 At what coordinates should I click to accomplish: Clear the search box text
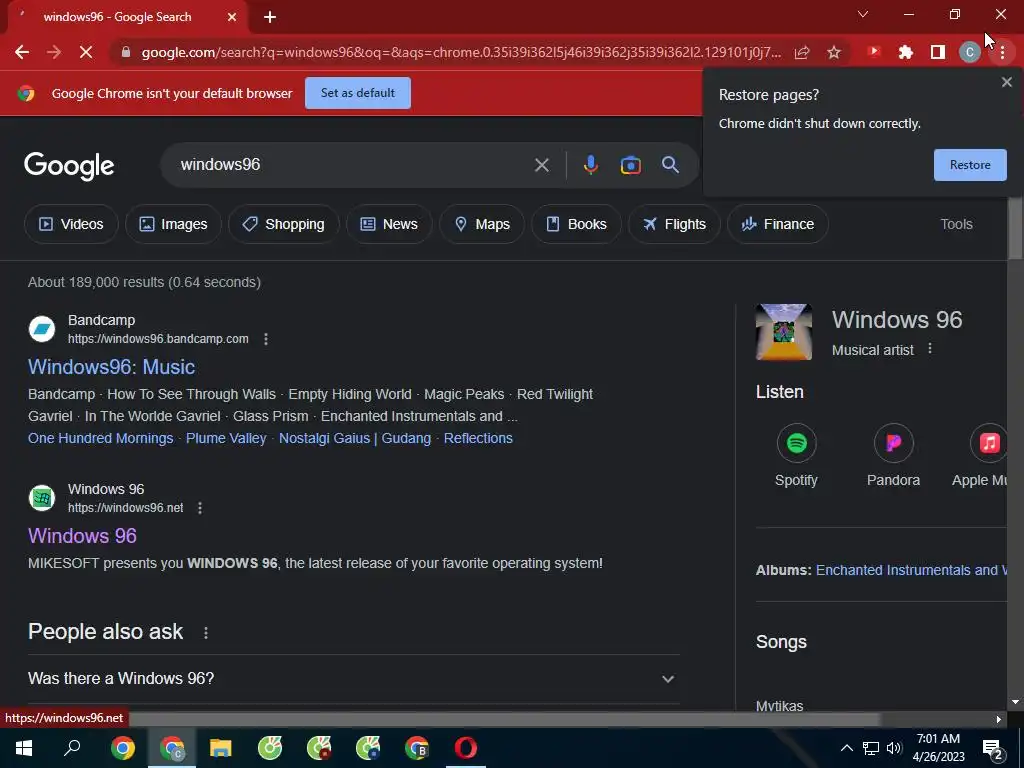point(541,165)
